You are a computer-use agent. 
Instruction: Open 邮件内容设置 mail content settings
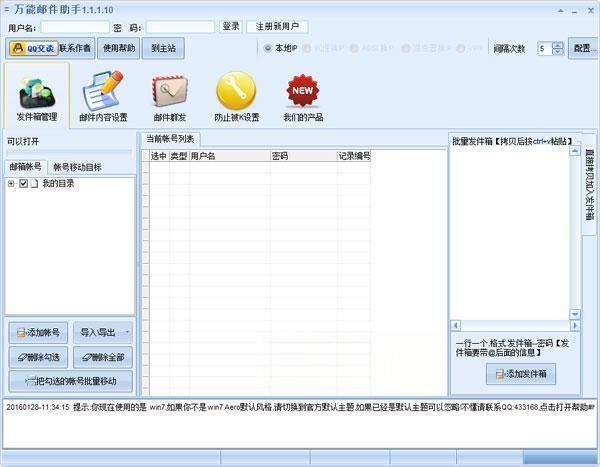103,96
